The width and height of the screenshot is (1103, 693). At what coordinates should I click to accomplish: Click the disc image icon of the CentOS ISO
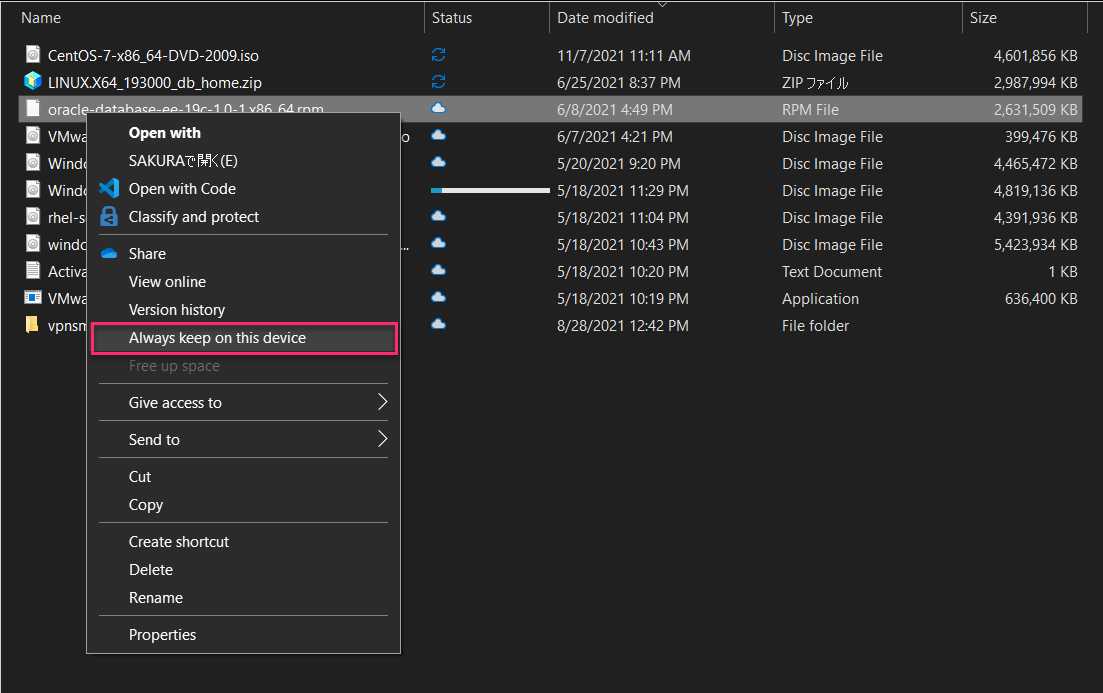[32, 55]
